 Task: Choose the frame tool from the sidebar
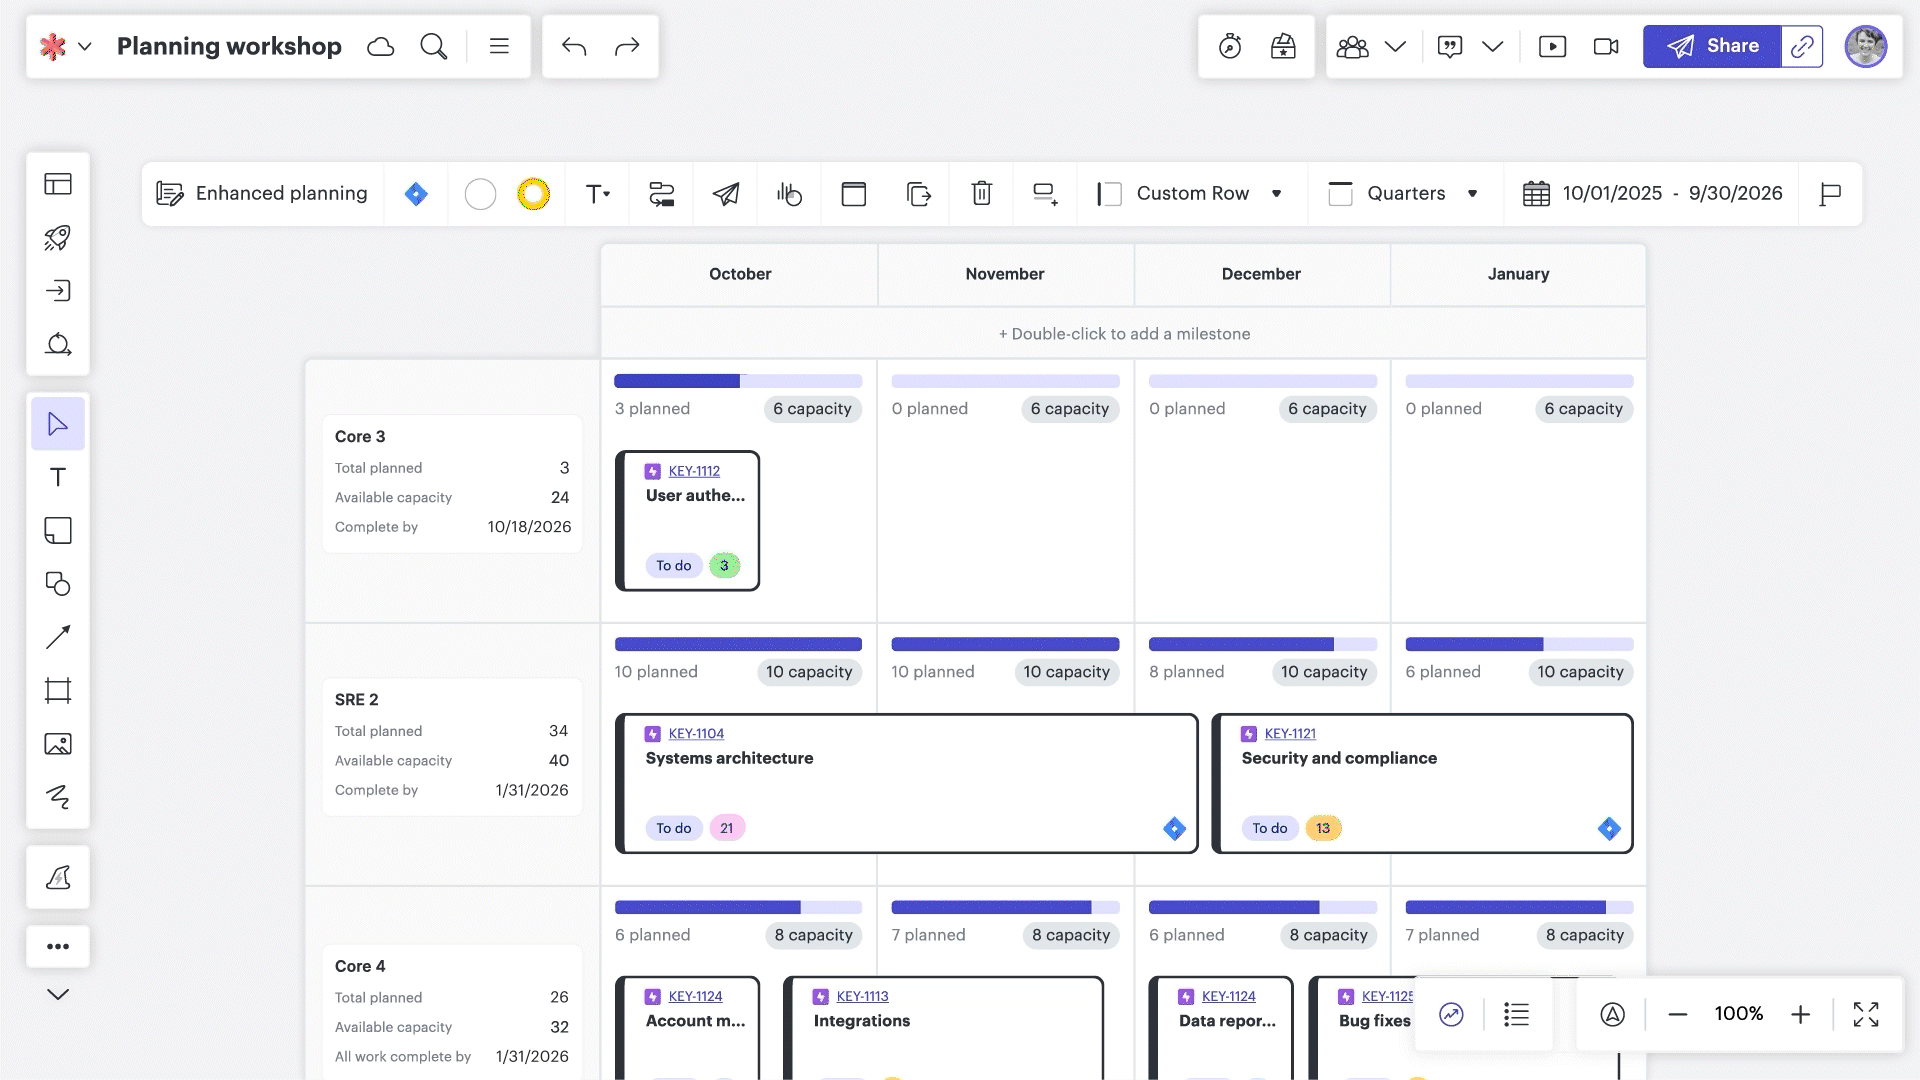coord(58,690)
